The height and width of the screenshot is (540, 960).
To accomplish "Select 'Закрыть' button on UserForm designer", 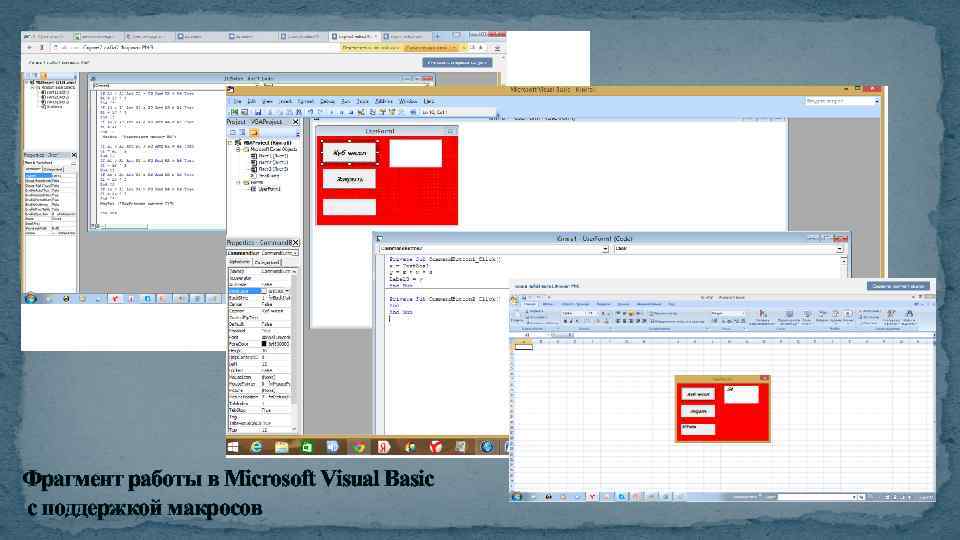I will pos(349,179).
